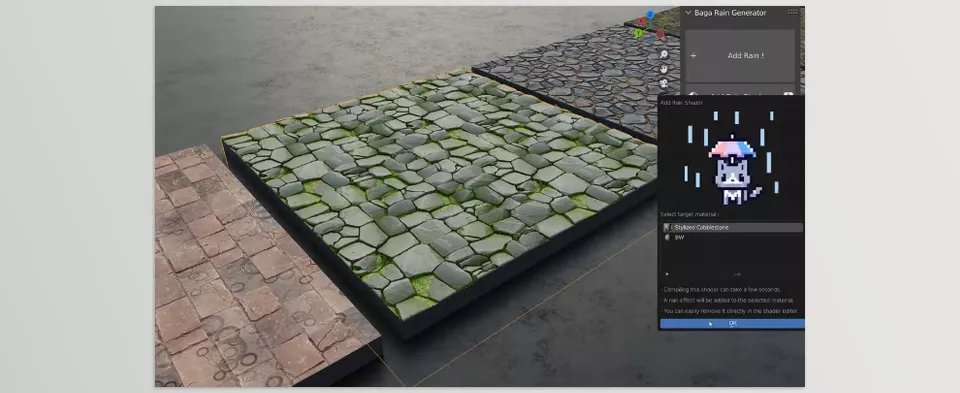The width and height of the screenshot is (960, 393).
Task: Expand the material list filter triangle
Action: 667,274
